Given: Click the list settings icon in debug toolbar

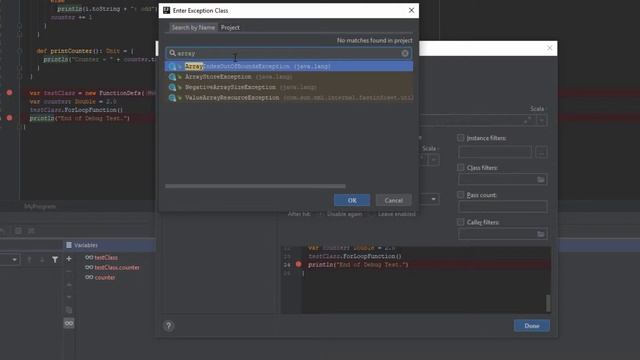Looking at the screenshot, I should click(x=31, y=231).
